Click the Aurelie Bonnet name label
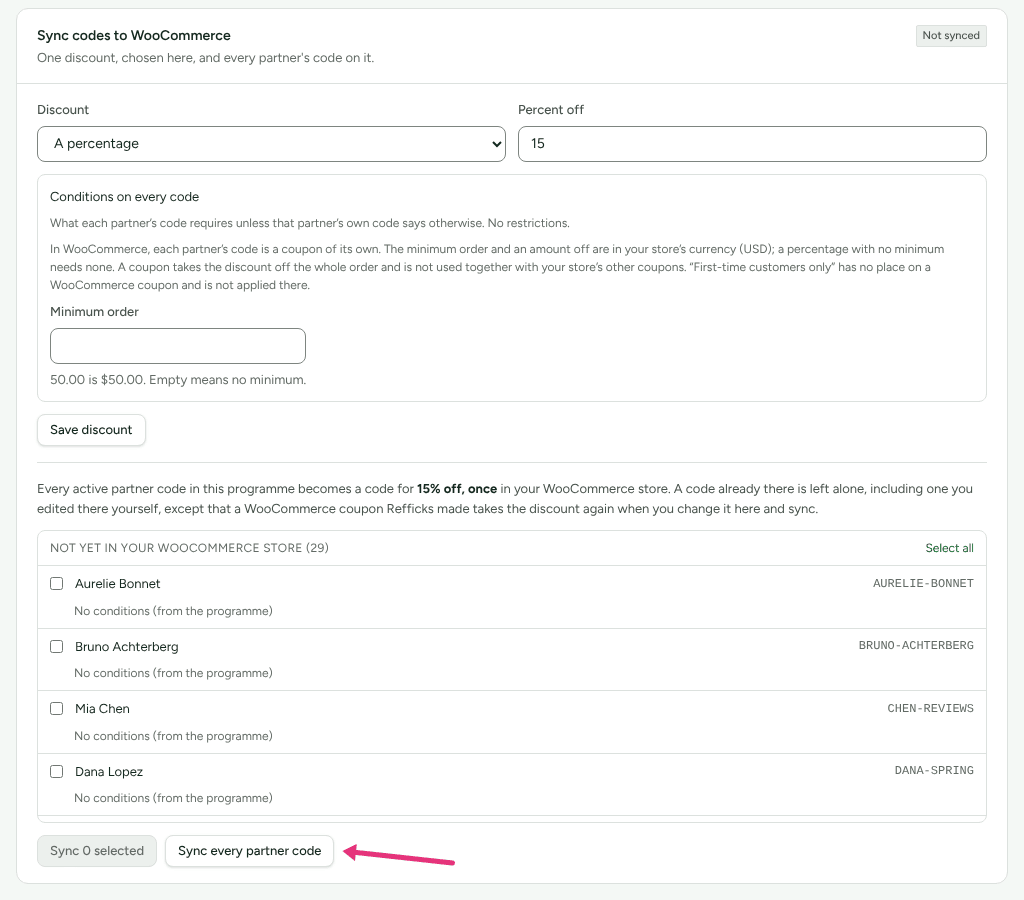Screen dimensions: 1024x900 pyautogui.click(x=118, y=583)
